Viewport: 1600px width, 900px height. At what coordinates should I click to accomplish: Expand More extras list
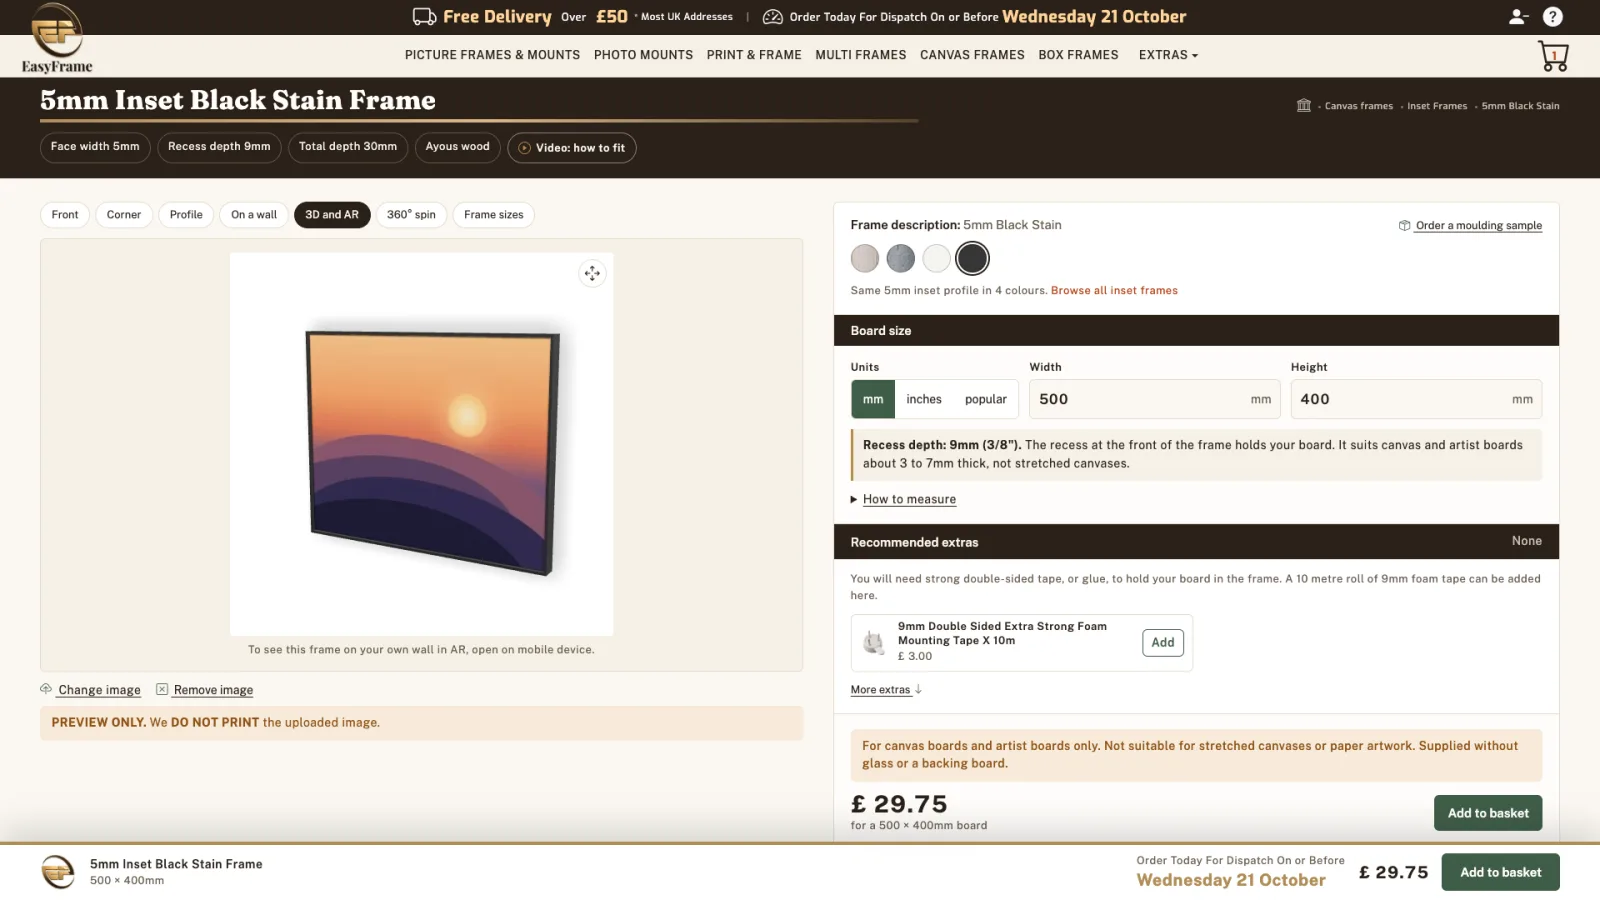(x=886, y=690)
